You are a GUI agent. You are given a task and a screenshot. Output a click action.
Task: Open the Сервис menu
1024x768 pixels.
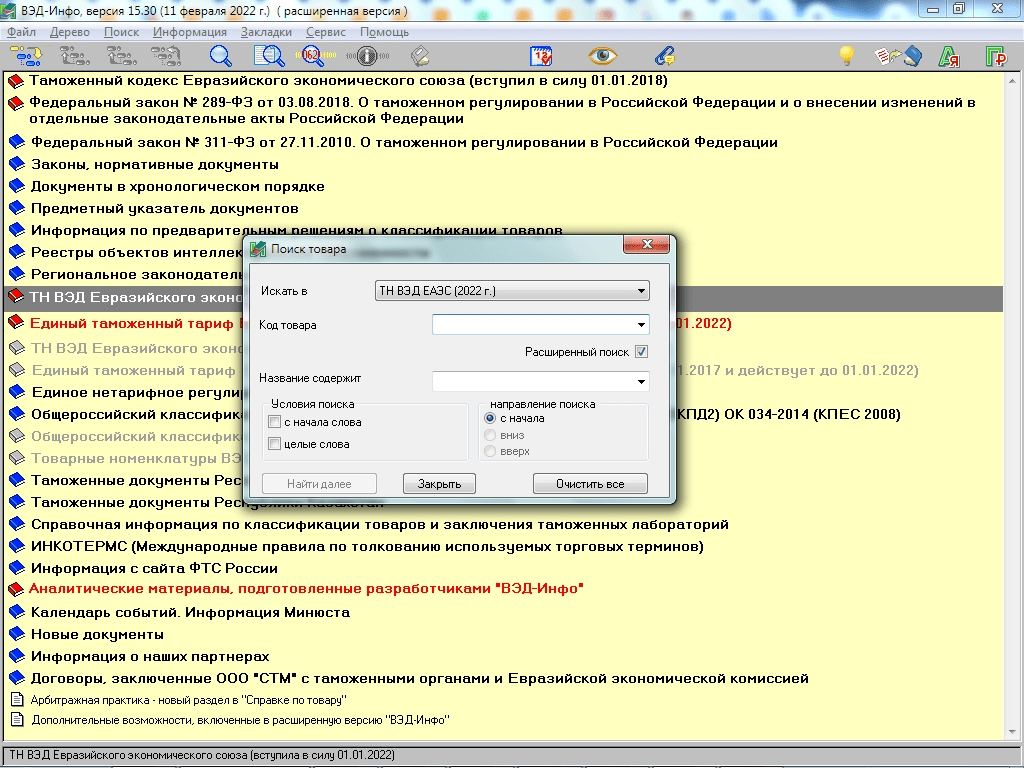tap(326, 32)
